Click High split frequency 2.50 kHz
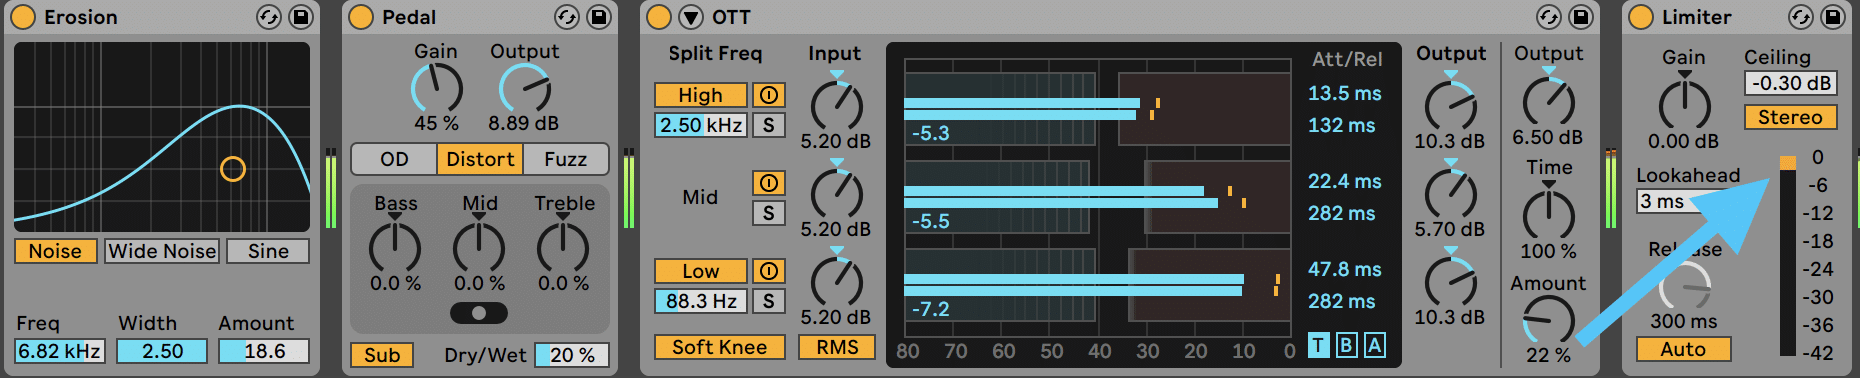 [701, 125]
